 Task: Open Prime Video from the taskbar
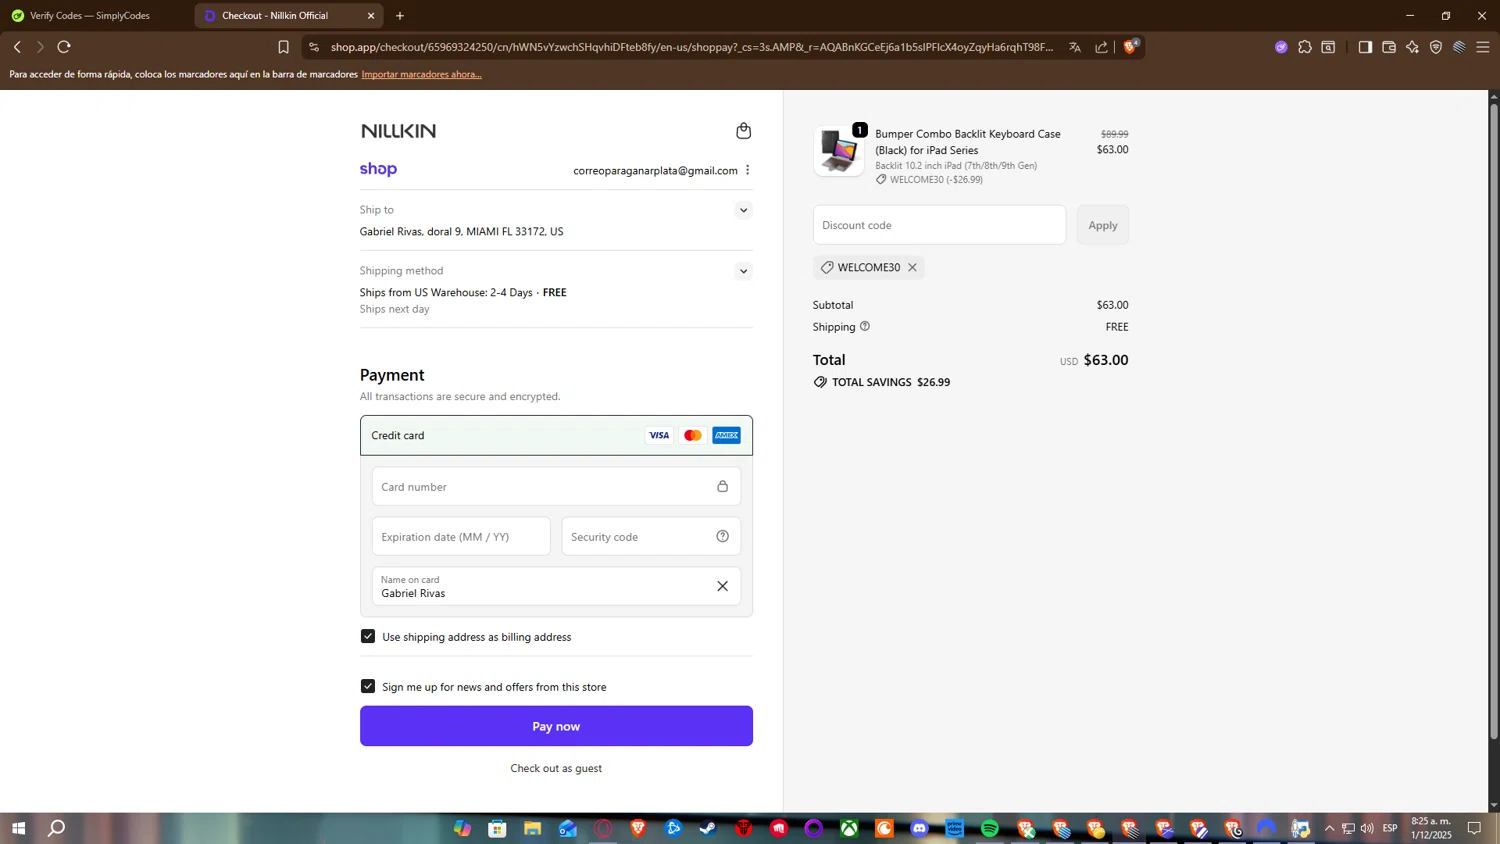coord(955,828)
